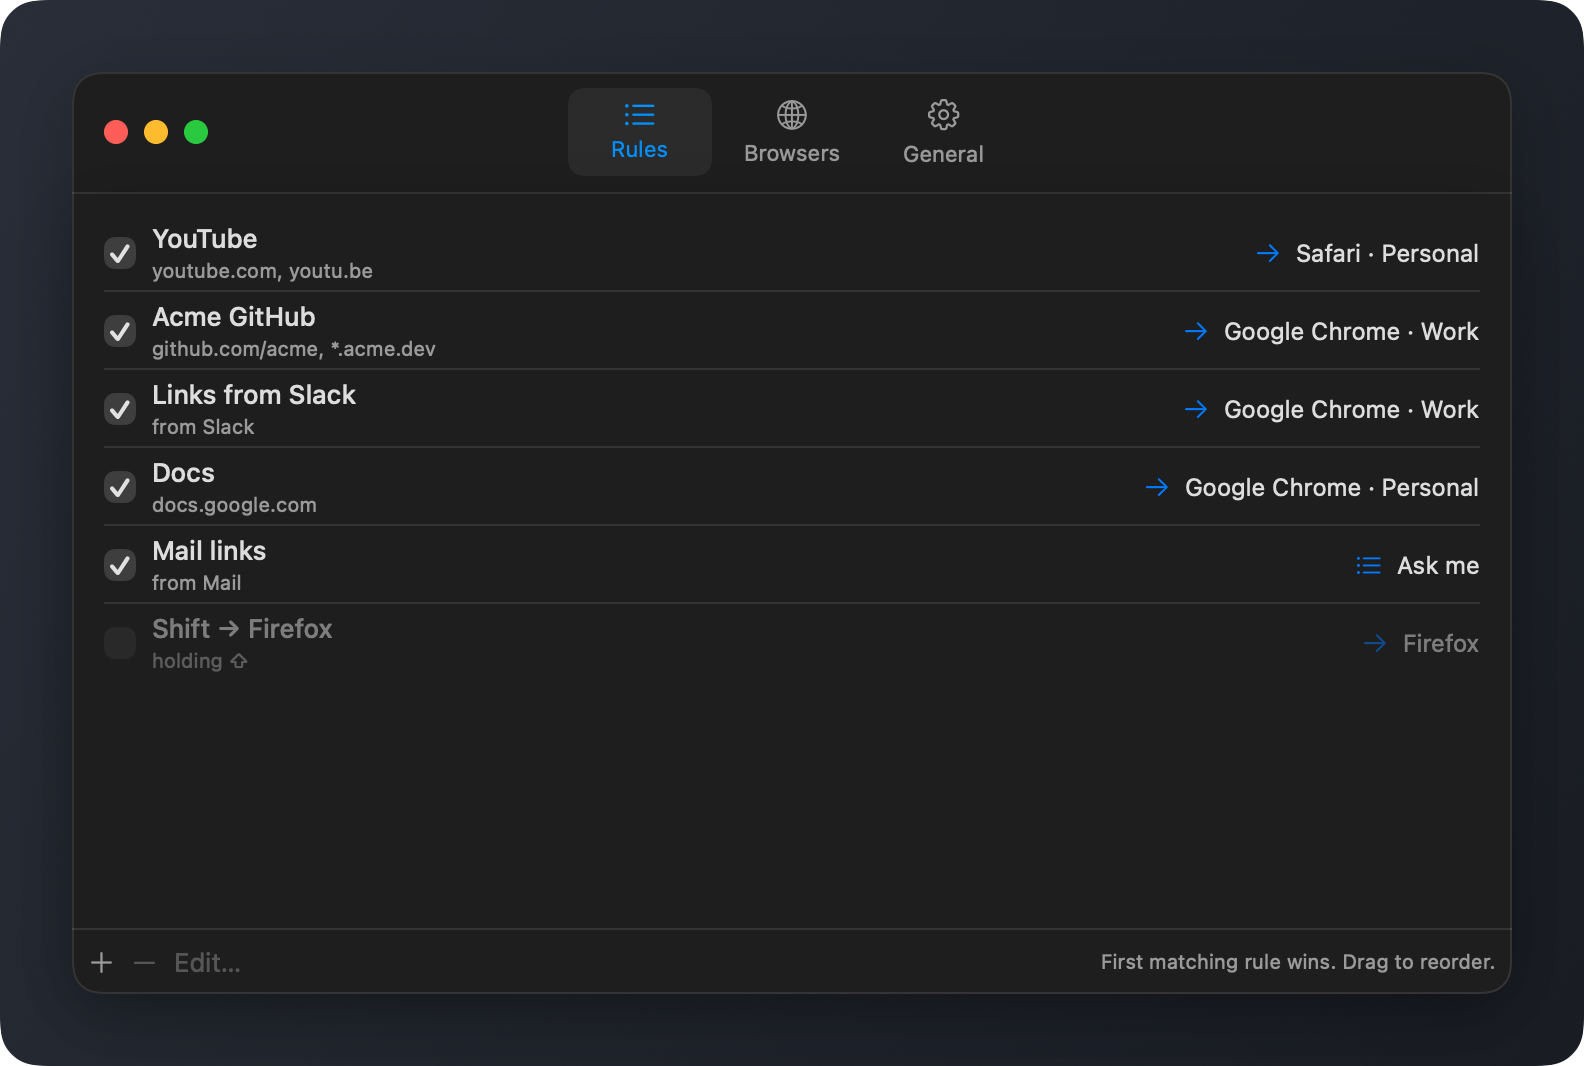
Task: Minimize window with yellow button
Action: (x=156, y=132)
